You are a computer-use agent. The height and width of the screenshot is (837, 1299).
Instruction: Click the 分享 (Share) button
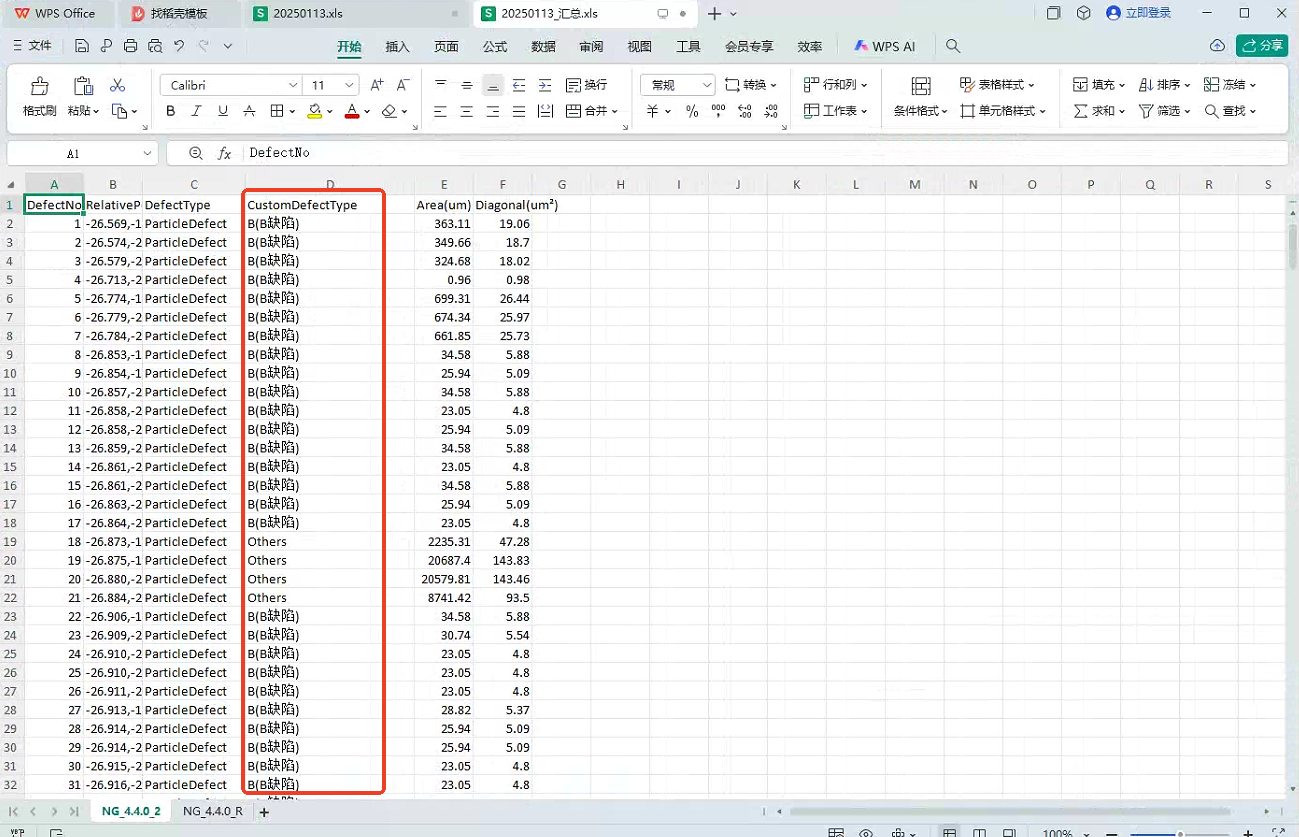(1262, 46)
